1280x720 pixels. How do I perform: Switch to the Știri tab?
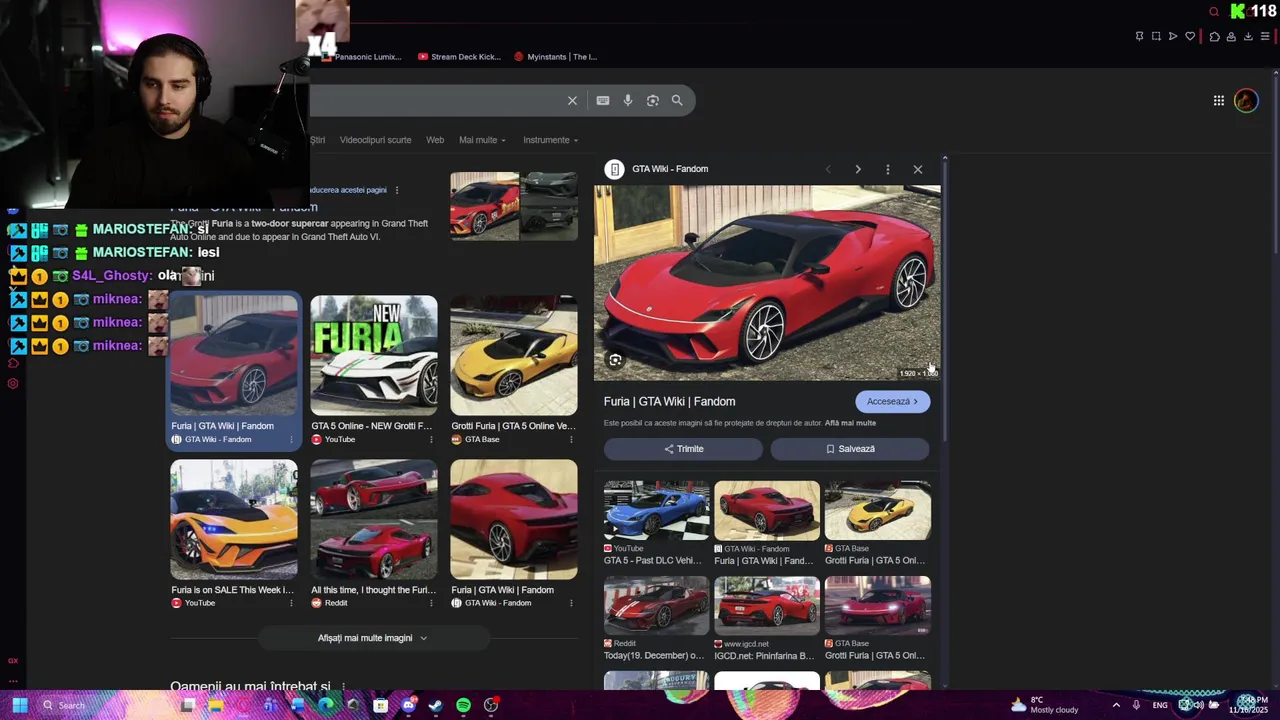click(x=317, y=140)
